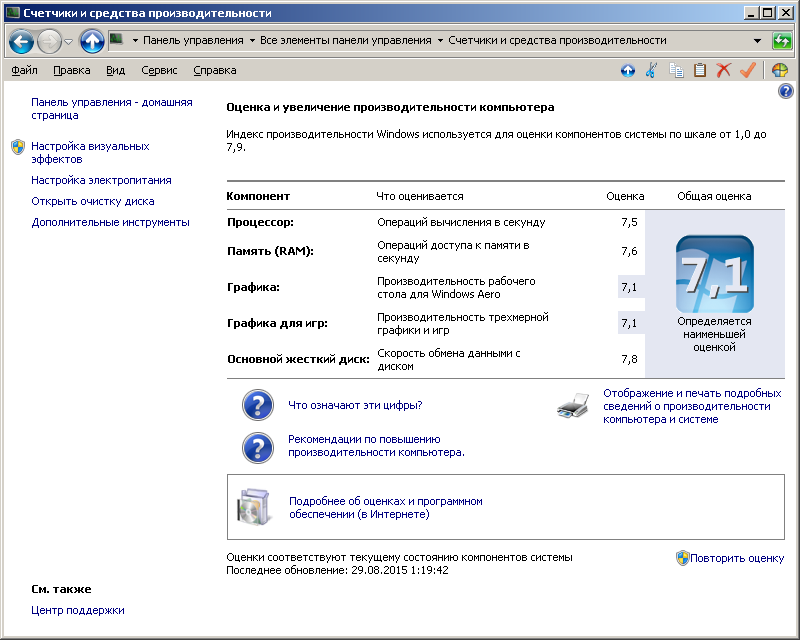Click the 7,1 overall score badge

(x=714, y=274)
